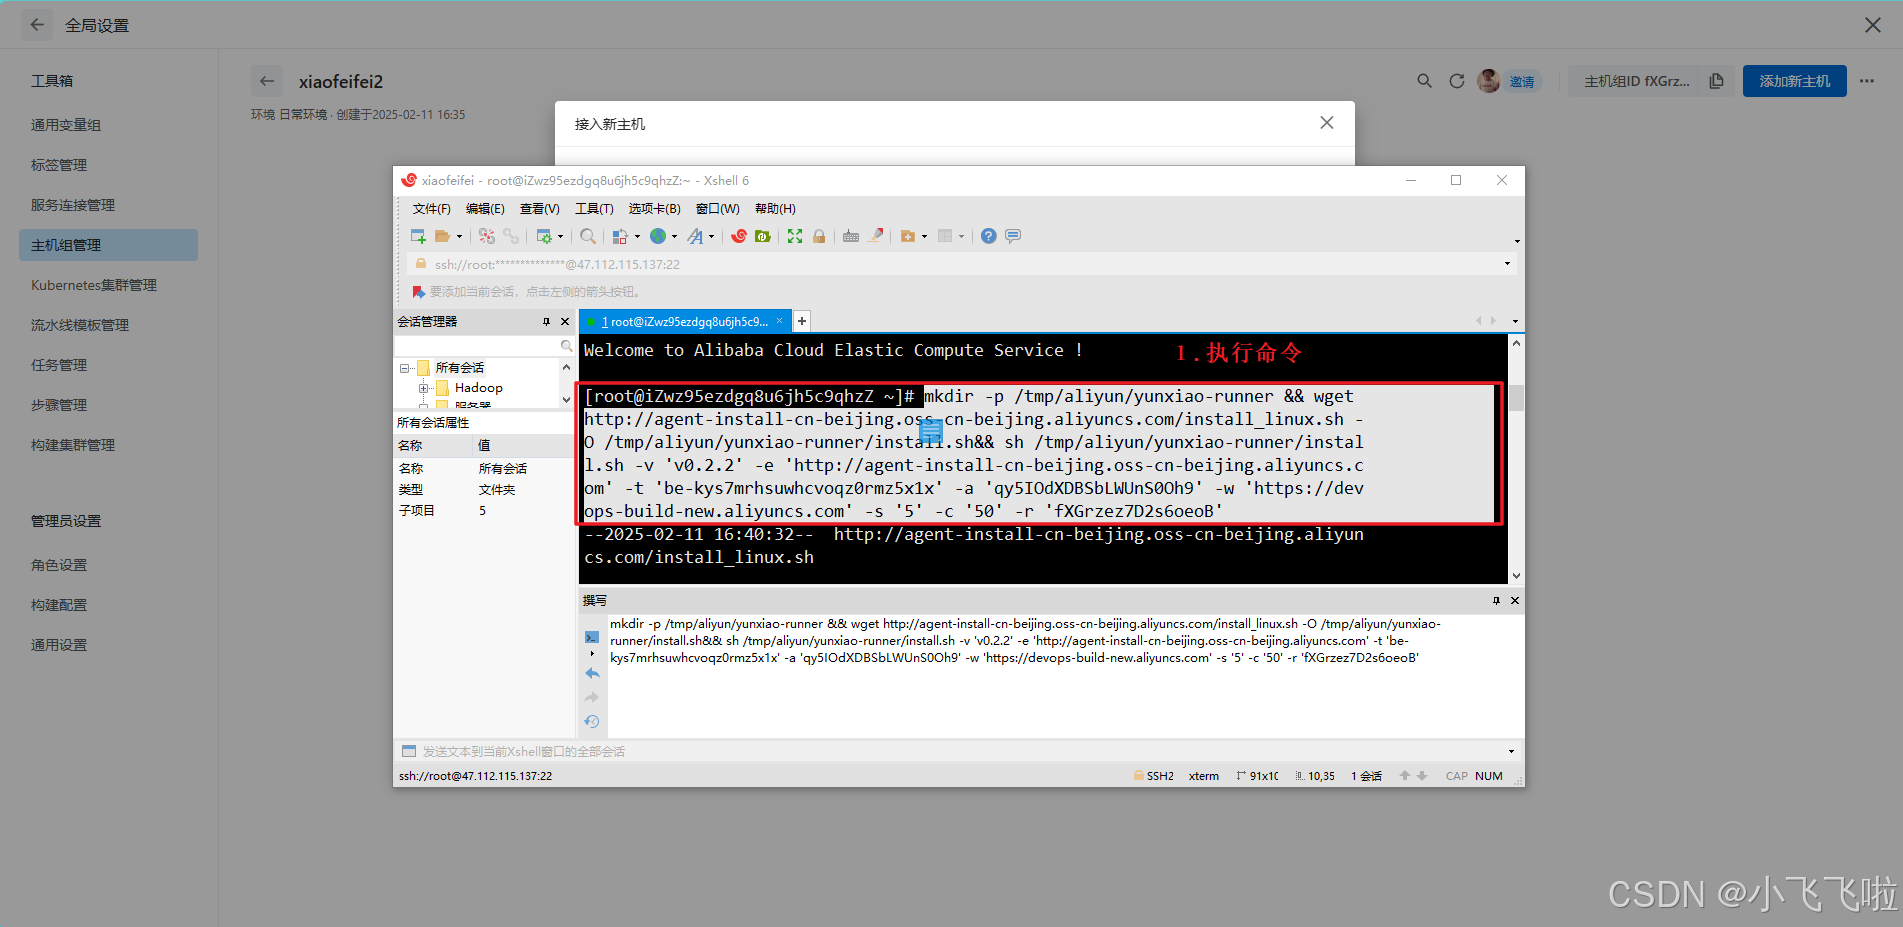
Task: Open Kubernetes集群管理 in the sidebar
Action: point(94,285)
